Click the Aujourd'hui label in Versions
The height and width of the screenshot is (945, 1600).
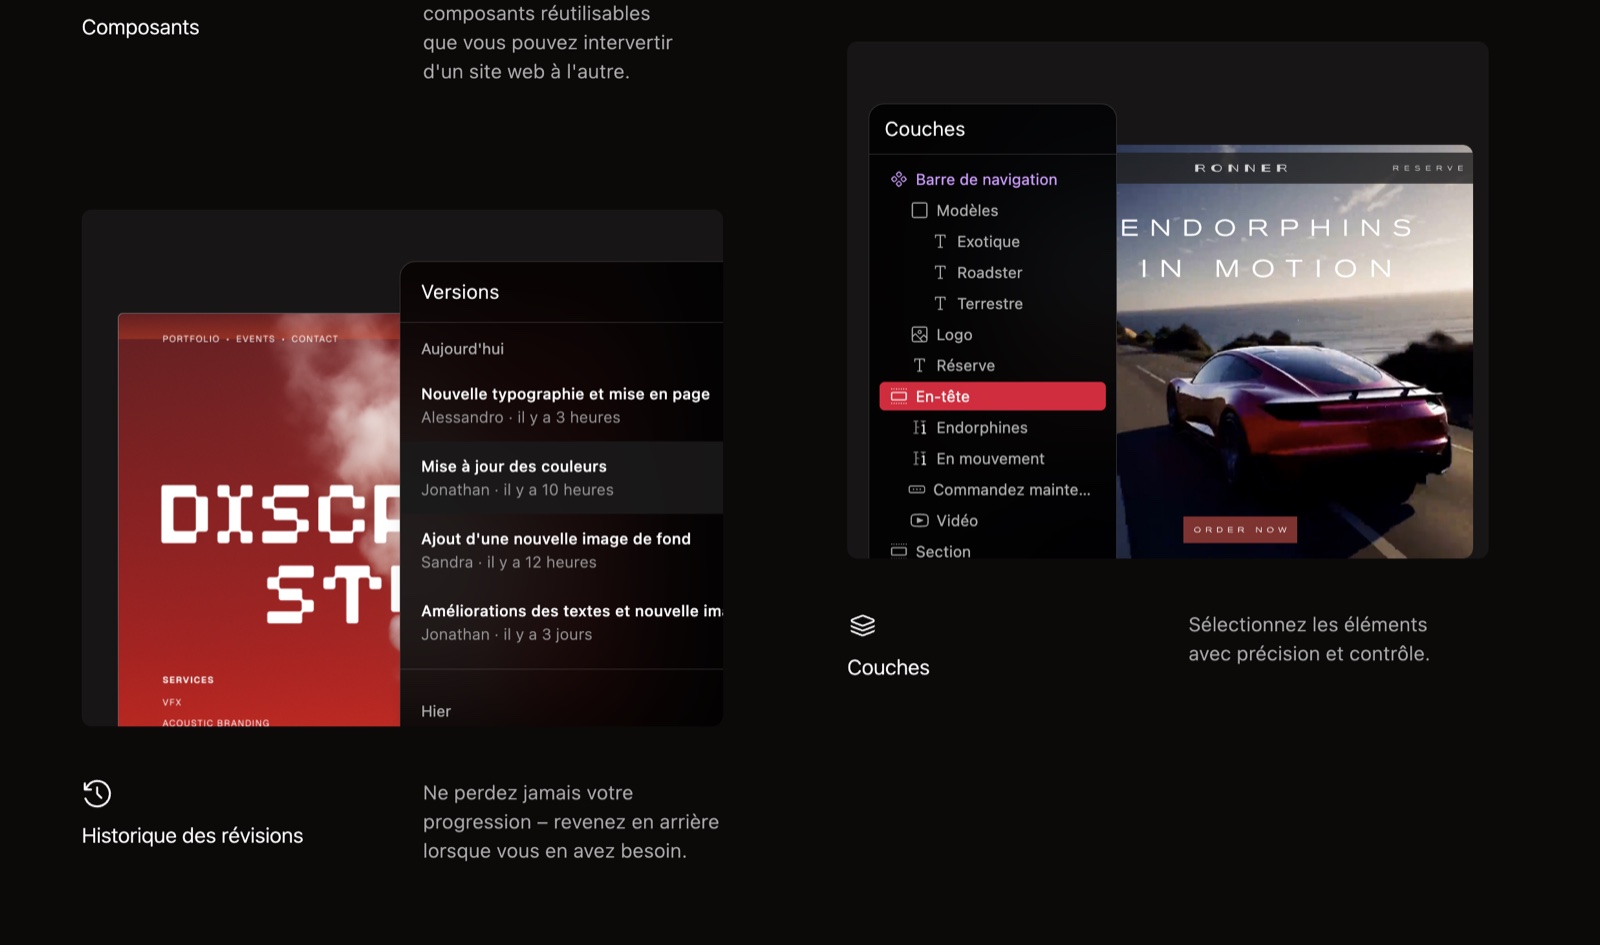tap(462, 349)
